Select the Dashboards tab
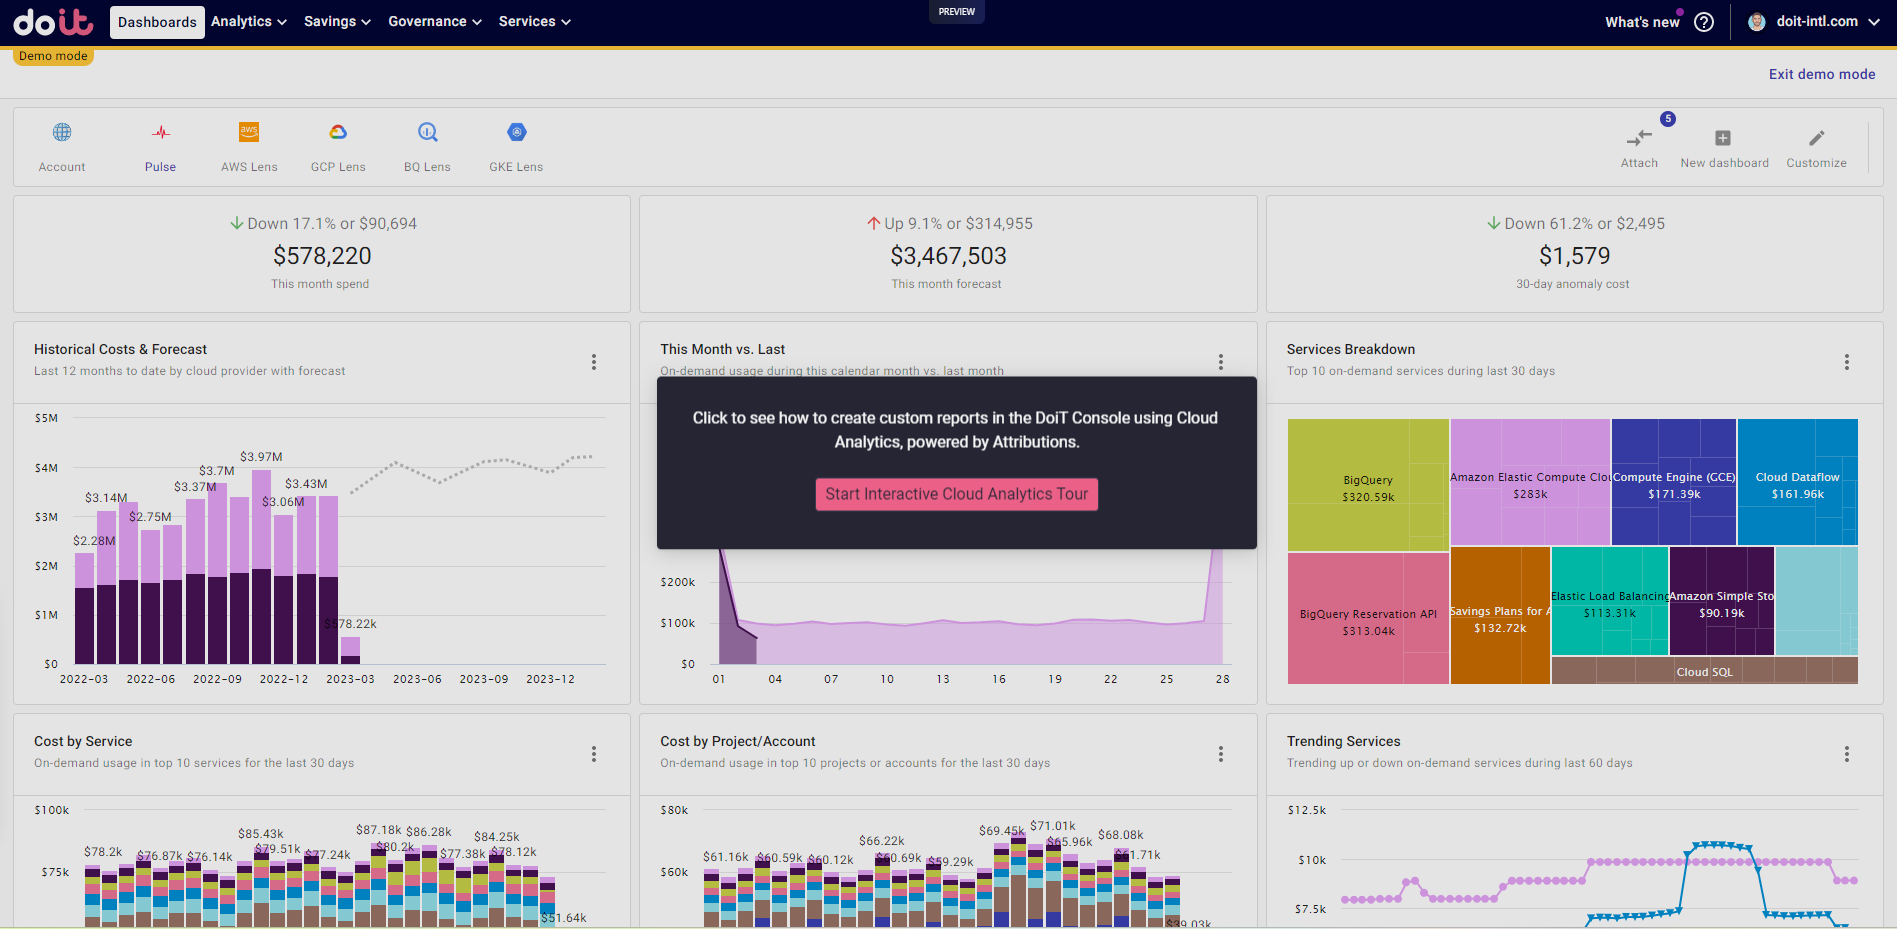Image resolution: width=1897 pixels, height=929 pixels. pos(157,22)
